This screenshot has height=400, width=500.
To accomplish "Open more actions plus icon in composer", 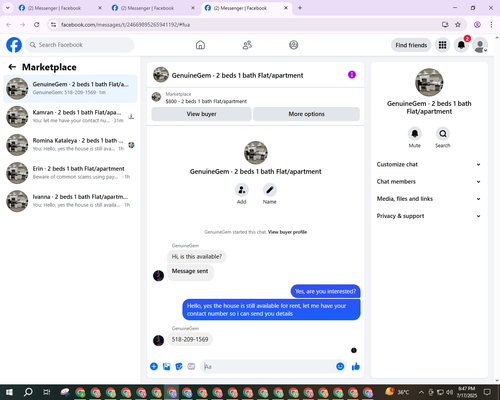I will (x=154, y=367).
